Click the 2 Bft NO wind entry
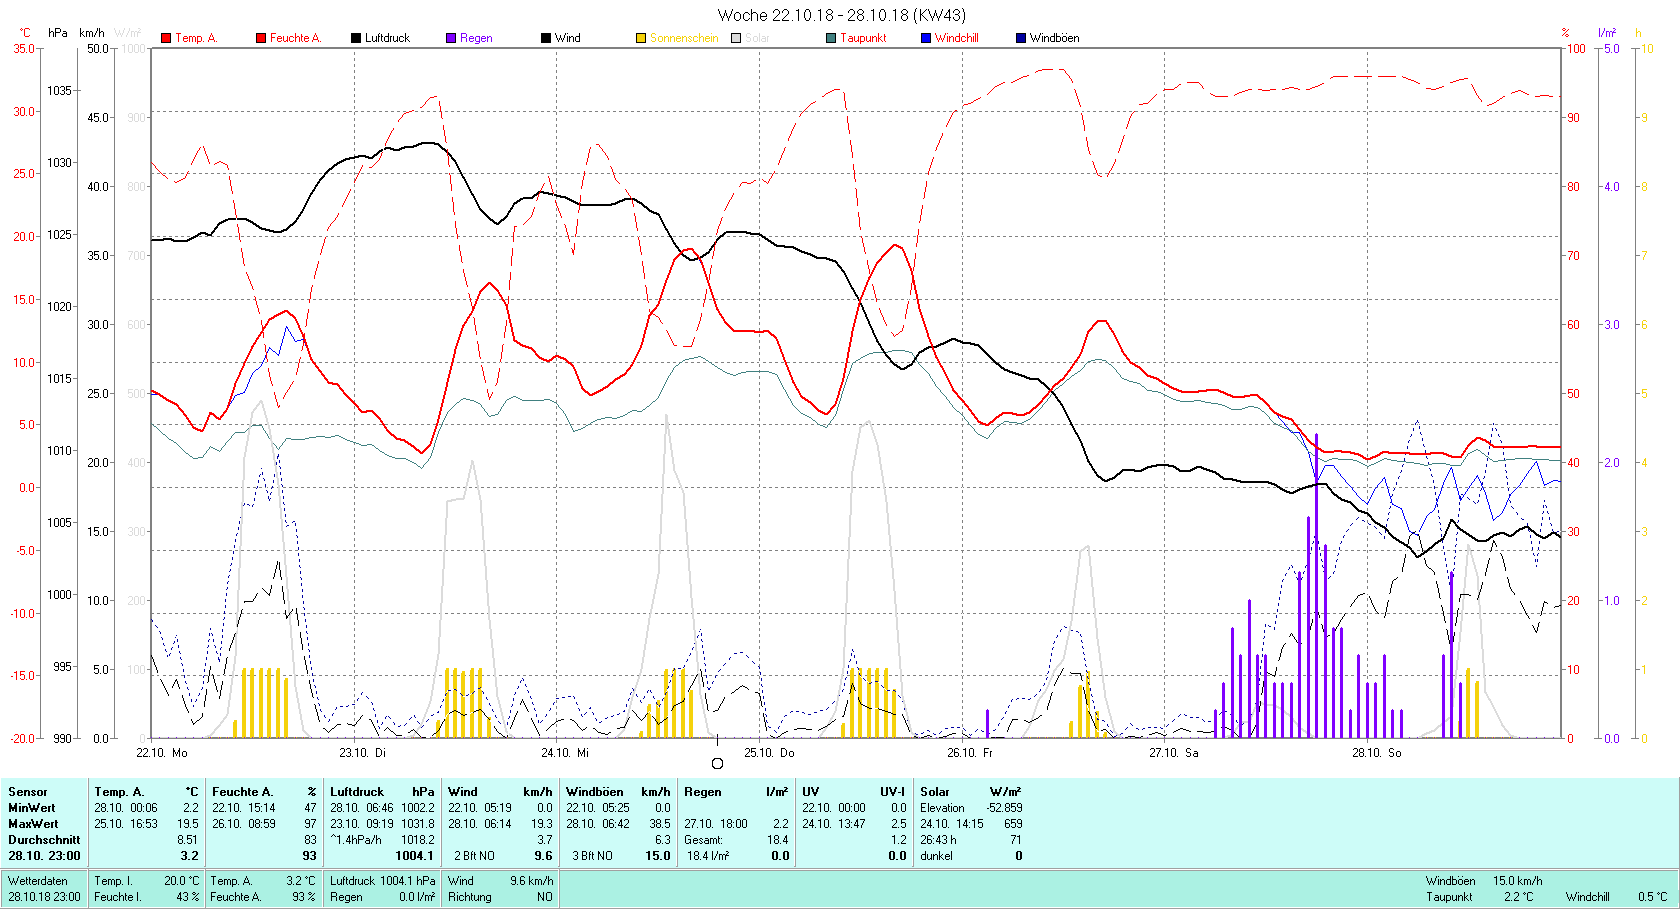The width and height of the screenshot is (1680, 909). click(x=474, y=856)
